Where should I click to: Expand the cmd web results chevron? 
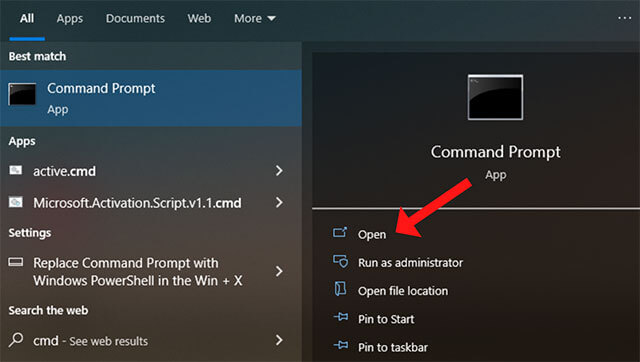[279, 340]
